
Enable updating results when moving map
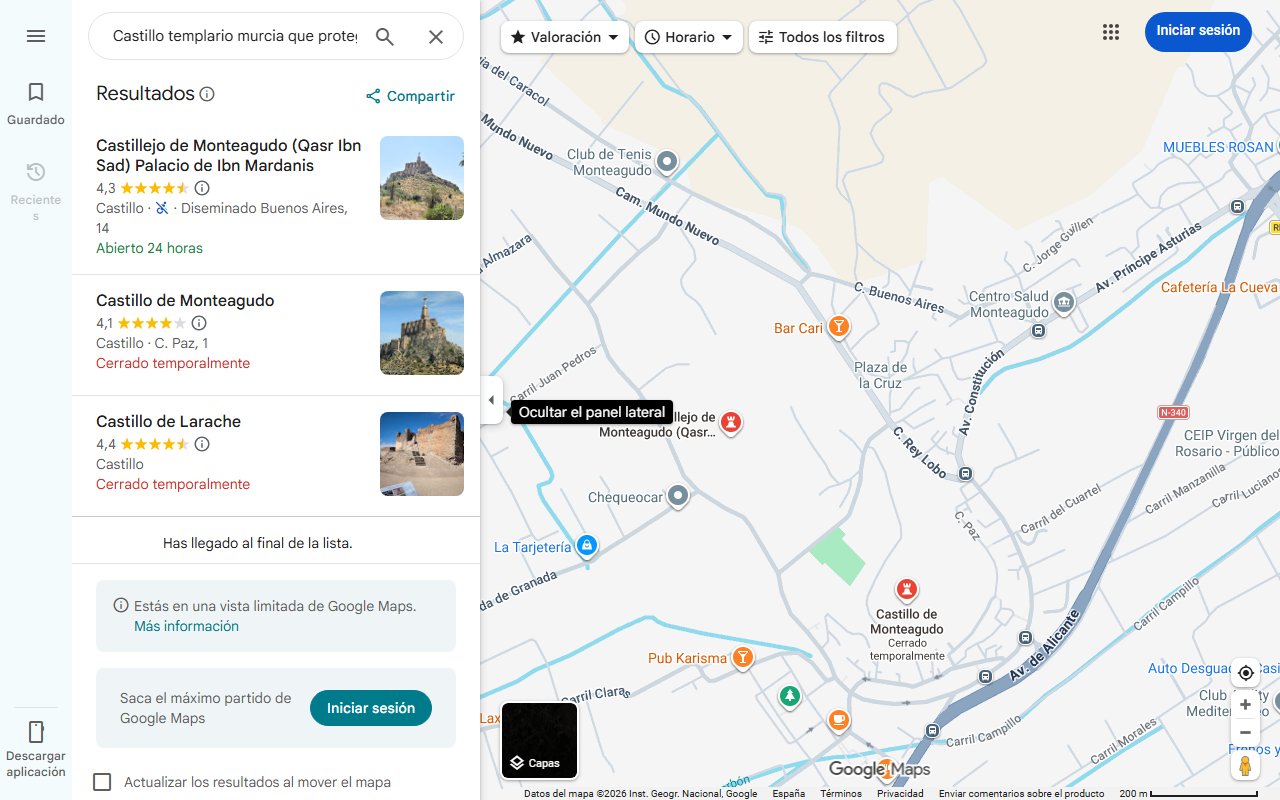coord(102,782)
